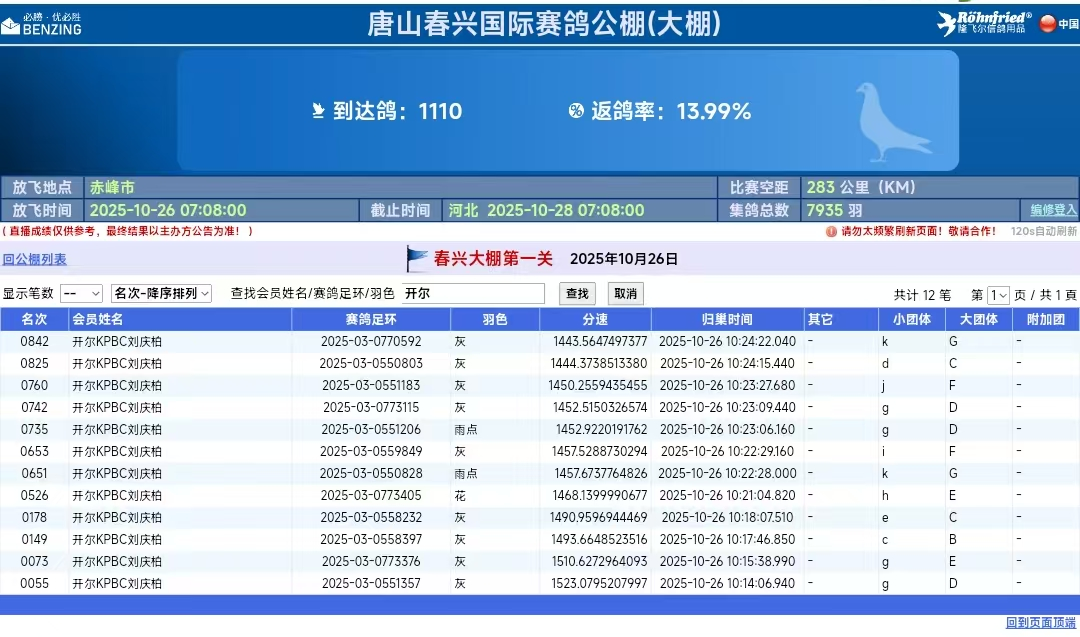Click the red warning exclamation icon
The image size is (1080, 637).
(x=831, y=231)
